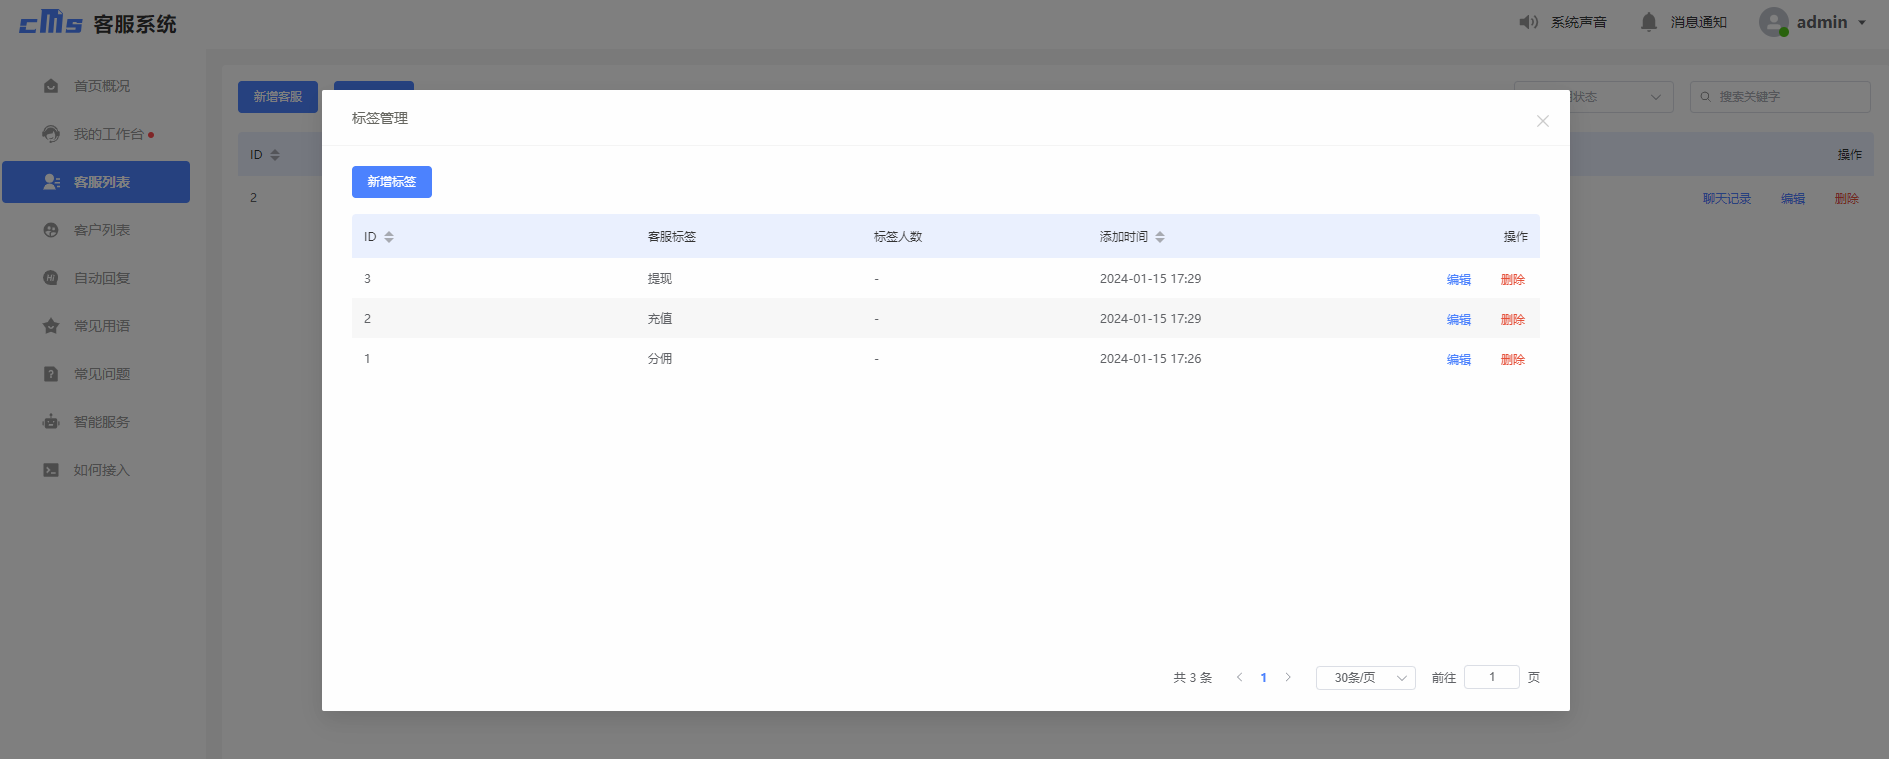Screen dimensions: 1889x759
Task: Click the 客户列表 sidebar icon
Action: tap(51, 230)
